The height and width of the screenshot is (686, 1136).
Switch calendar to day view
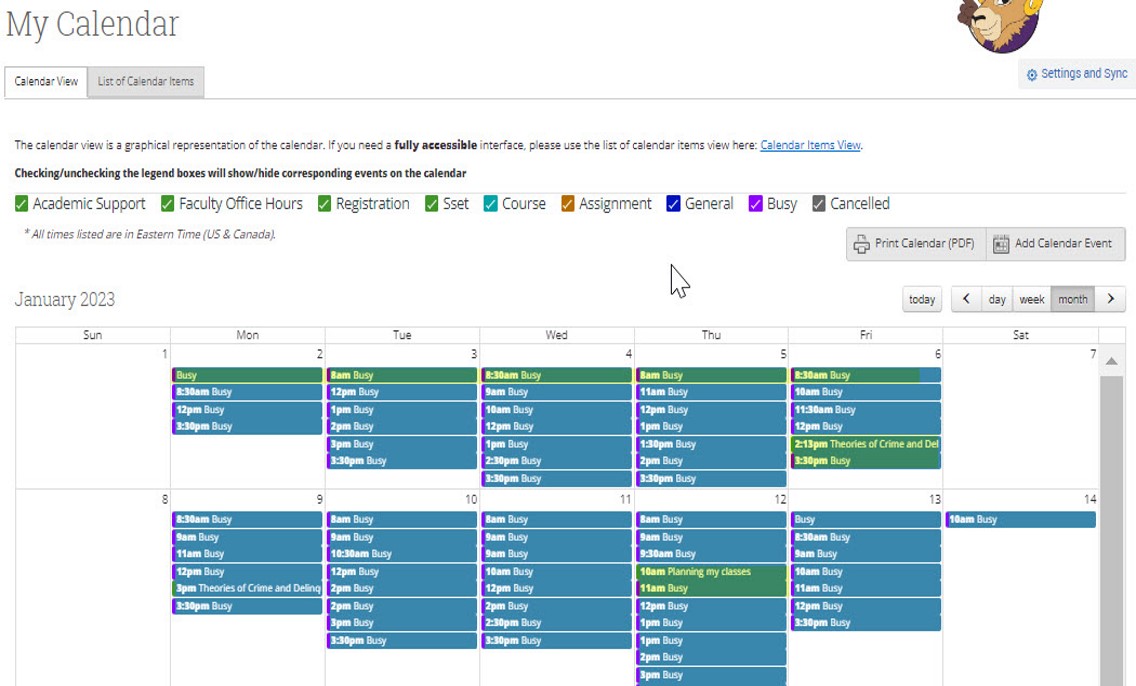click(x=997, y=299)
